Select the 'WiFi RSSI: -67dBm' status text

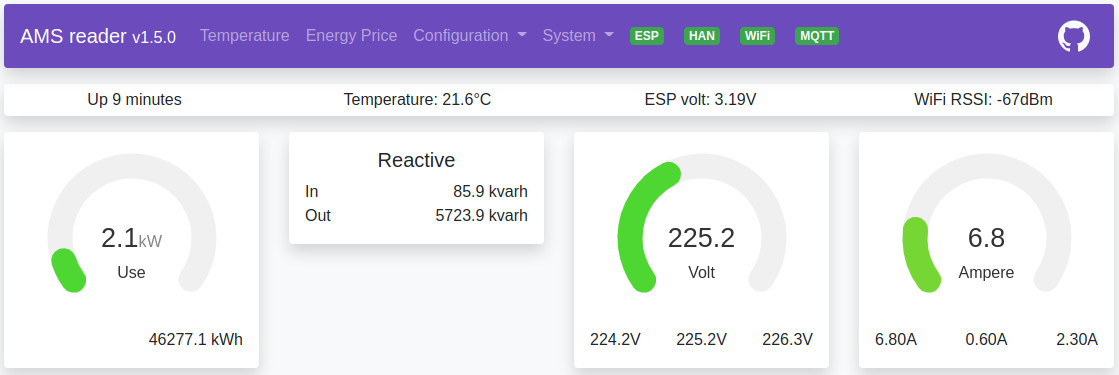[983, 100]
